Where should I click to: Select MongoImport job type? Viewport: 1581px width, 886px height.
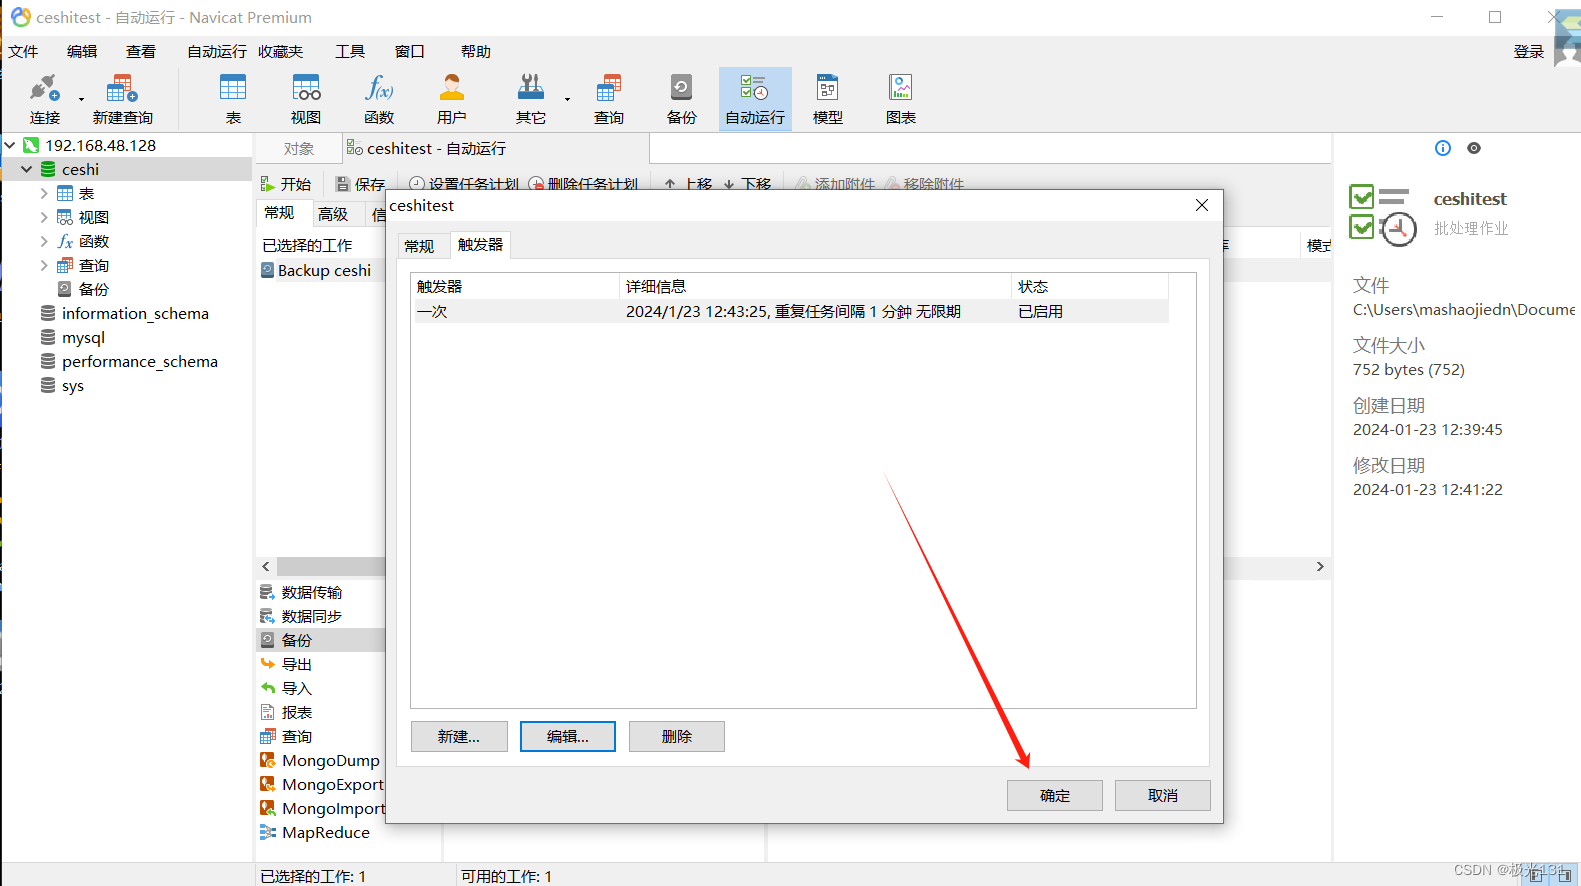click(x=322, y=808)
